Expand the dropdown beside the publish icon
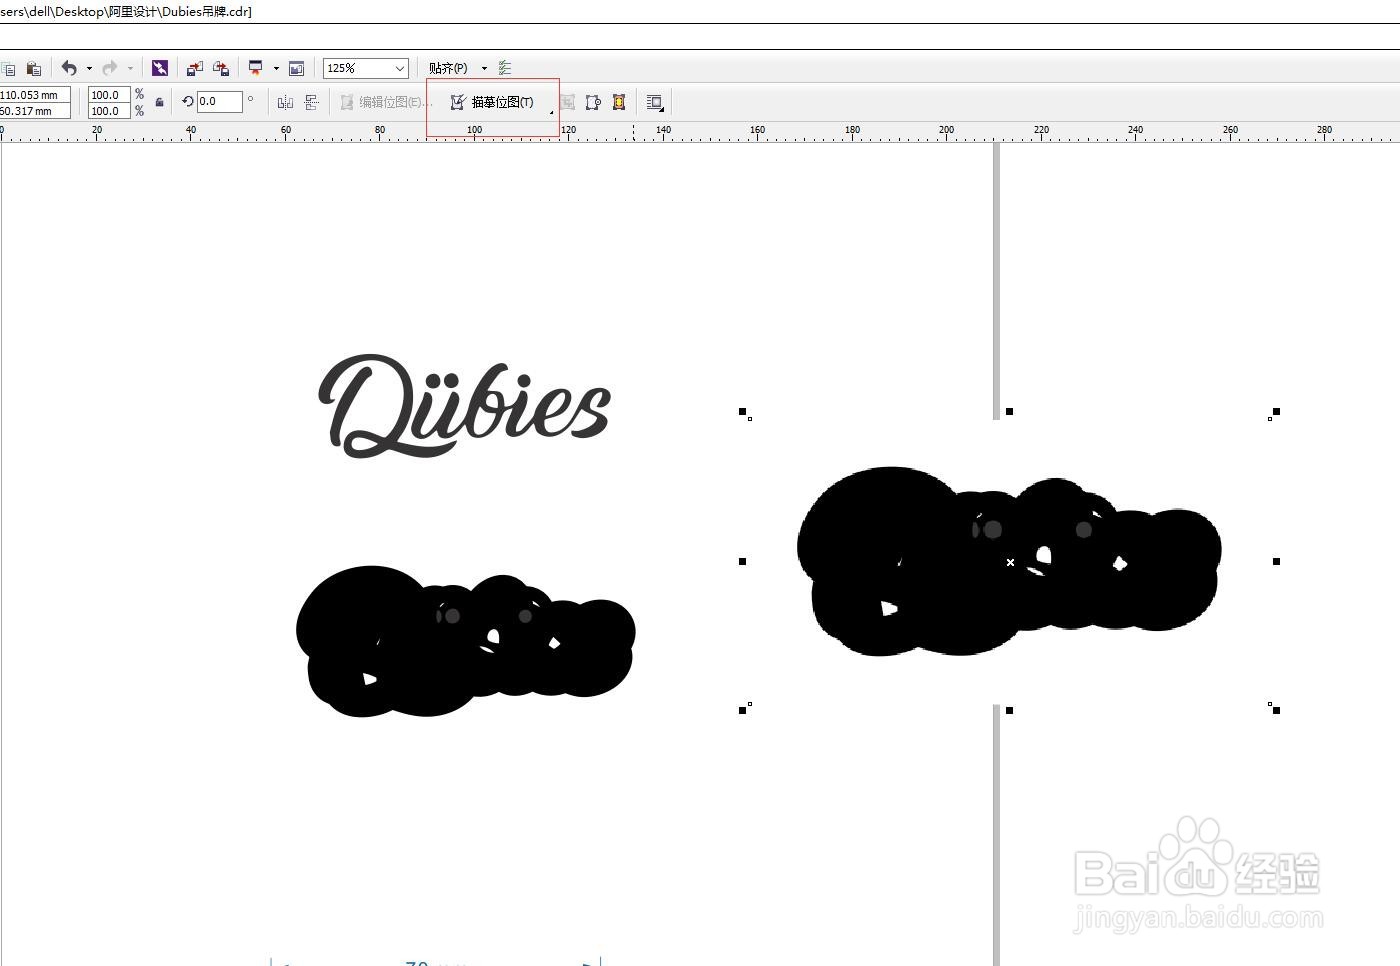 276,68
